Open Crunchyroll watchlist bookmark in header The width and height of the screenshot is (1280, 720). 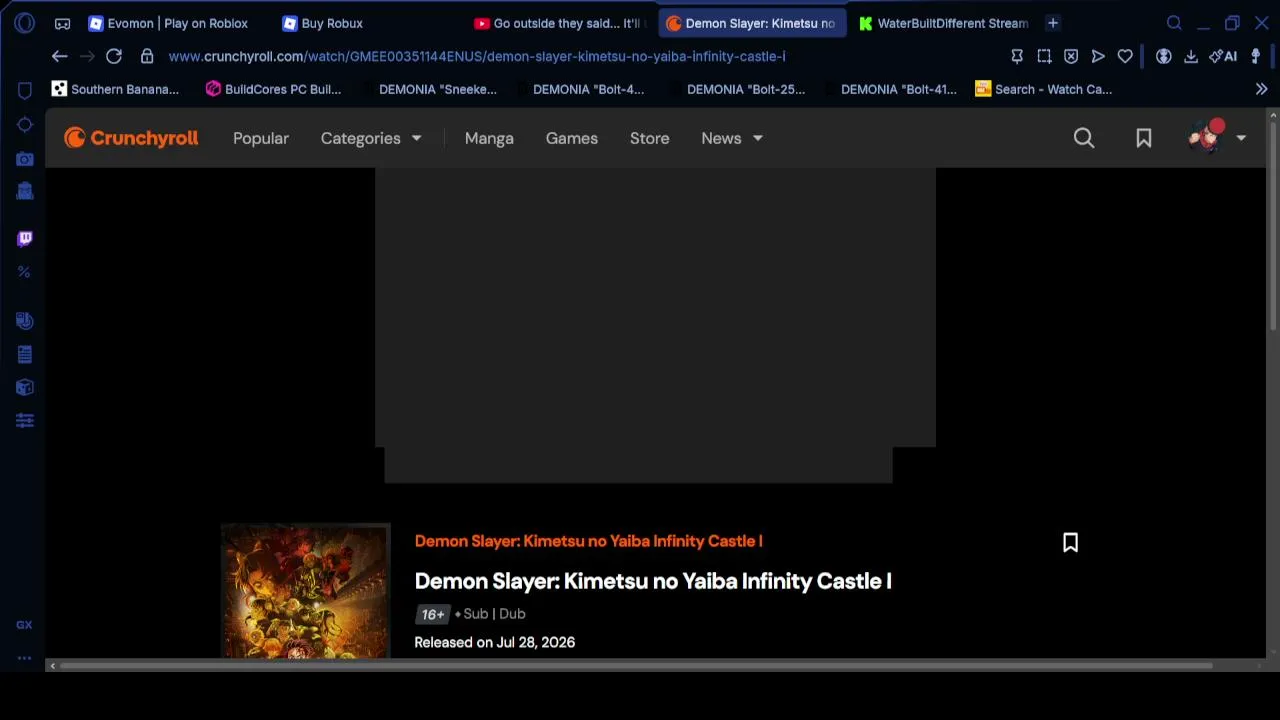pyautogui.click(x=1144, y=138)
